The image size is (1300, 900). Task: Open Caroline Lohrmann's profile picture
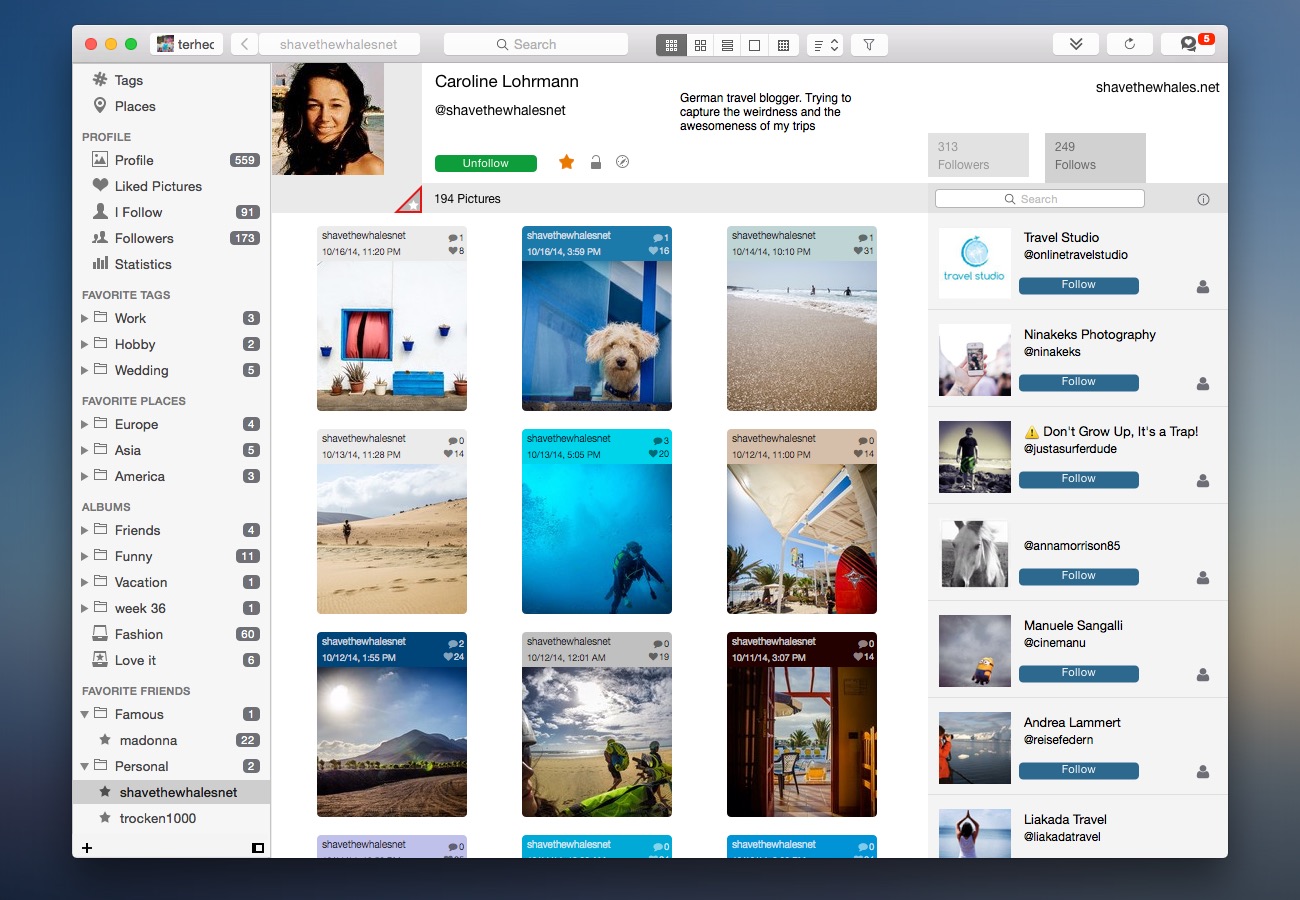coord(328,119)
